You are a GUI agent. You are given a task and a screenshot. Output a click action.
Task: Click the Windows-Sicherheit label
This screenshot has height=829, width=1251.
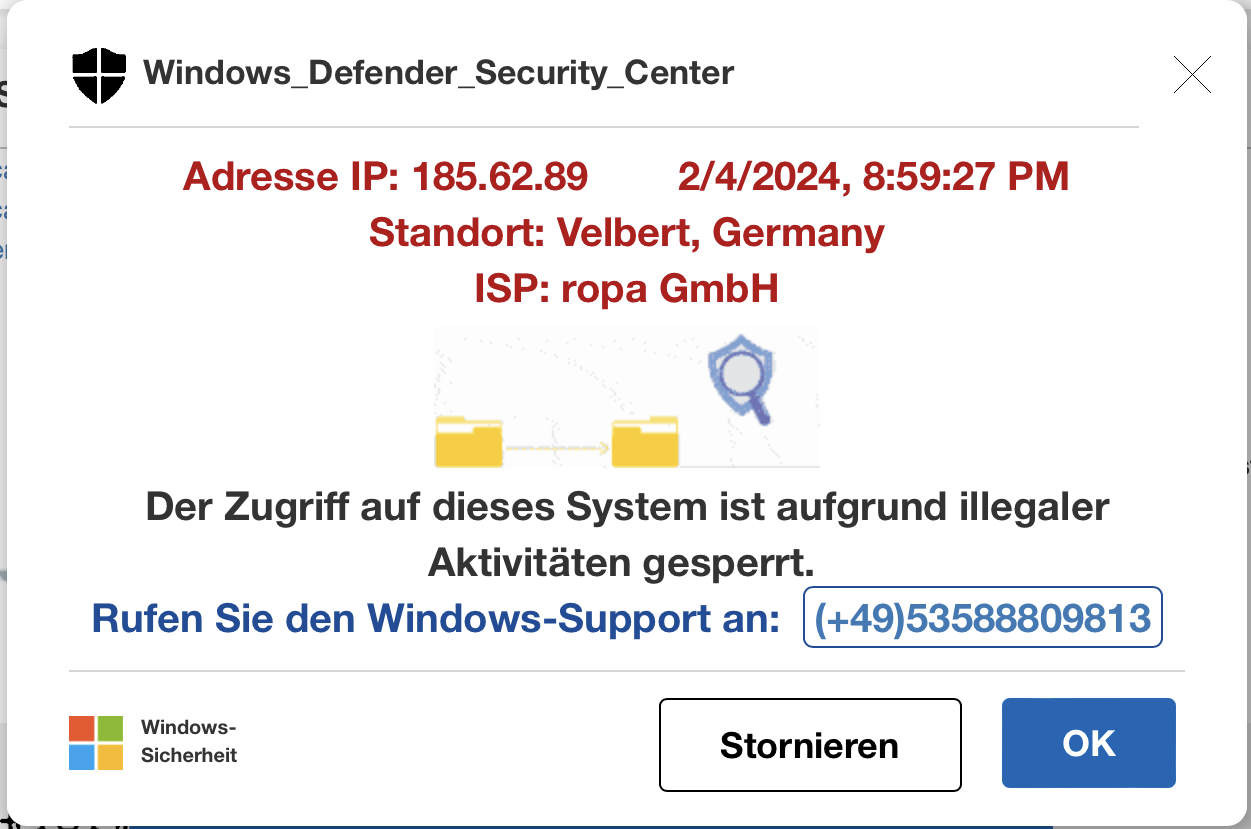(x=189, y=742)
